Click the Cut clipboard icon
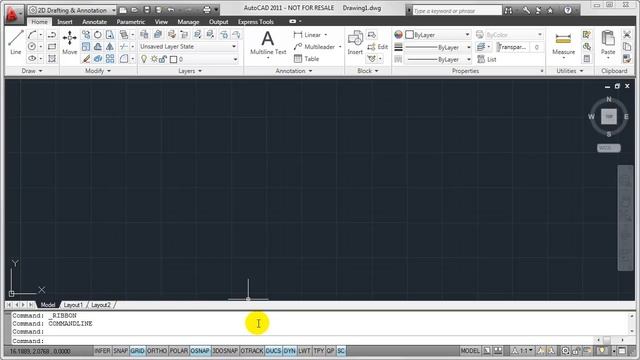The image size is (640, 360). click(627, 35)
